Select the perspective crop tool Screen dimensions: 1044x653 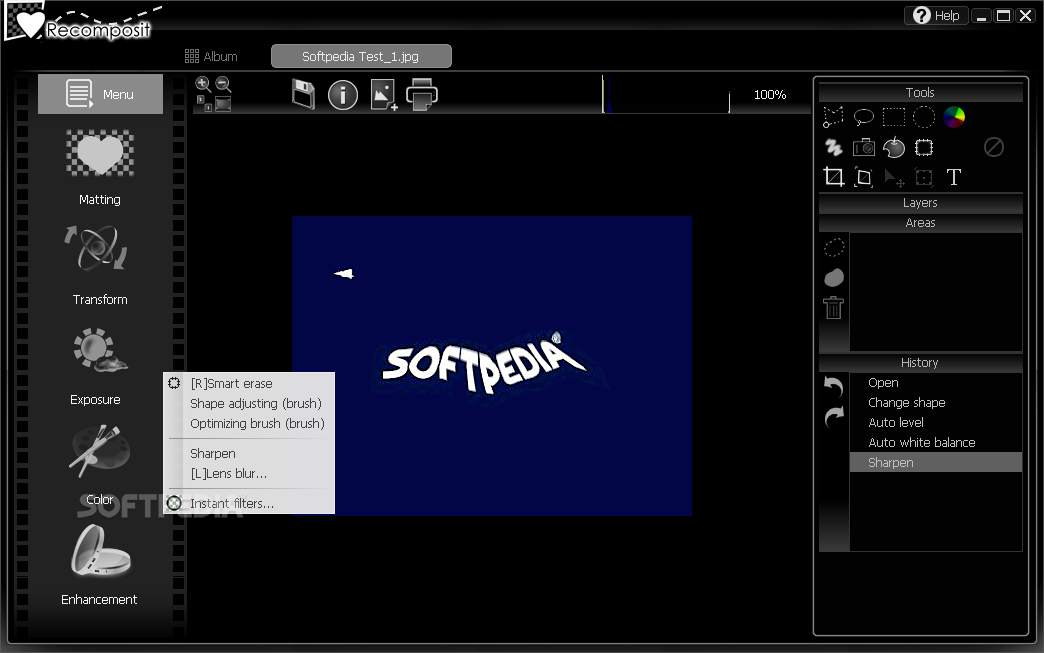point(864,177)
